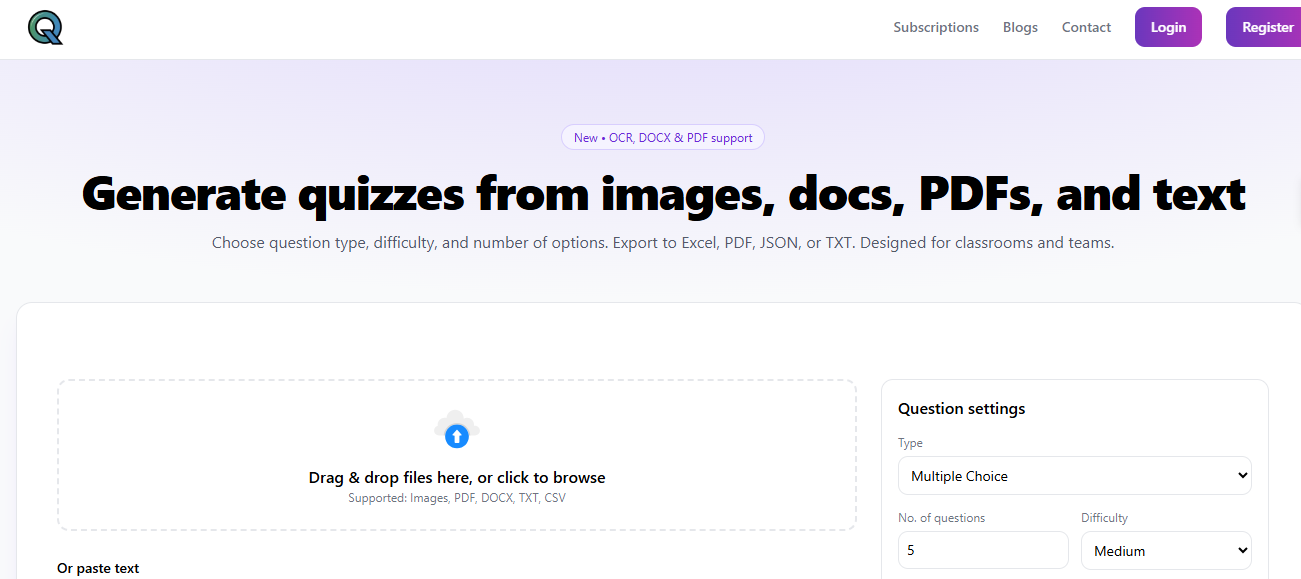Click the drag & drop file upload area
This screenshot has width=1301, height=579.
click(x=457, y=455)
